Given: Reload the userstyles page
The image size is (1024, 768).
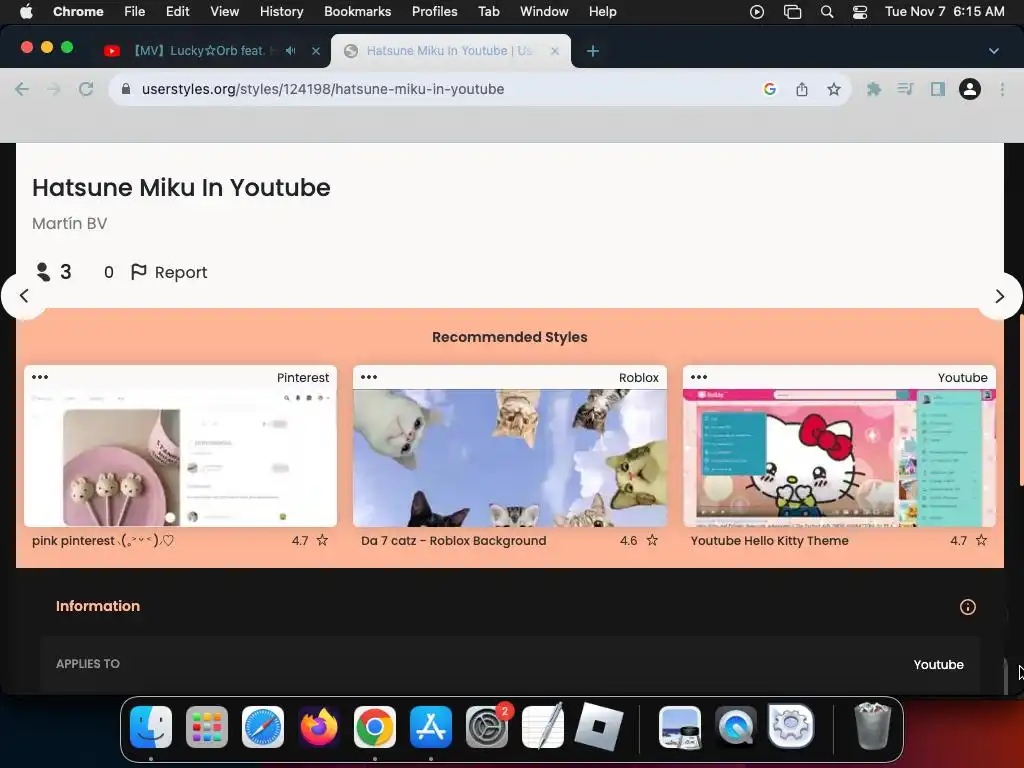Looking at the screenshot, I should [x=86, y=89].
